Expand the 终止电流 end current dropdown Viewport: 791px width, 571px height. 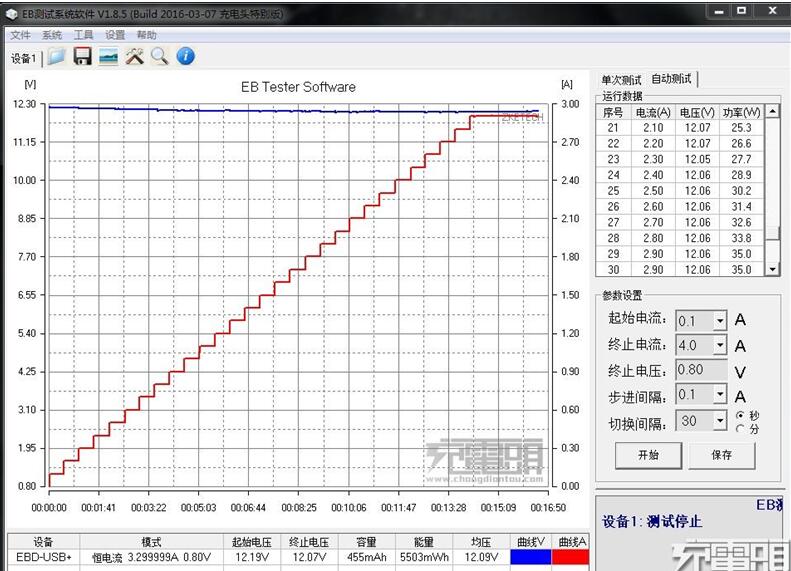pyautogui.click(x=719, y=346)
